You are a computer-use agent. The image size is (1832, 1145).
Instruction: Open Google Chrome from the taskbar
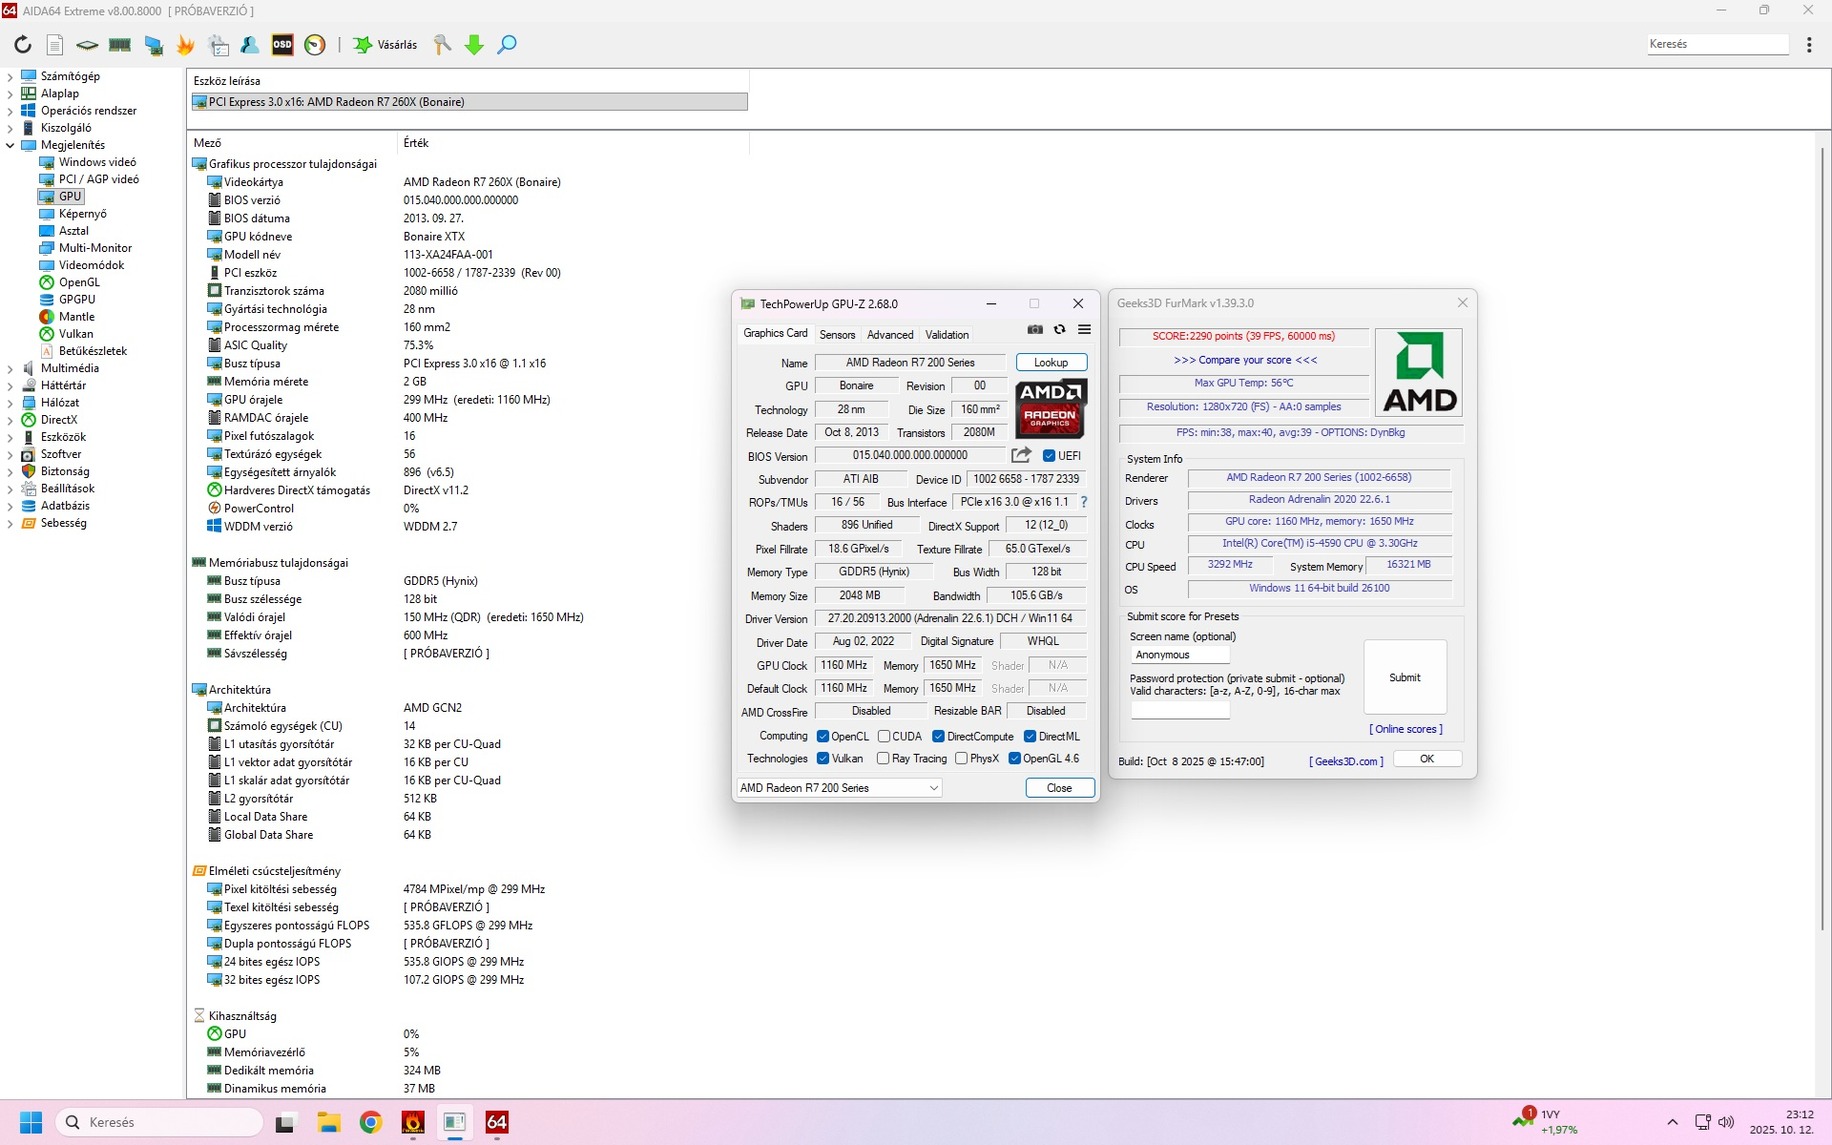371,1122
